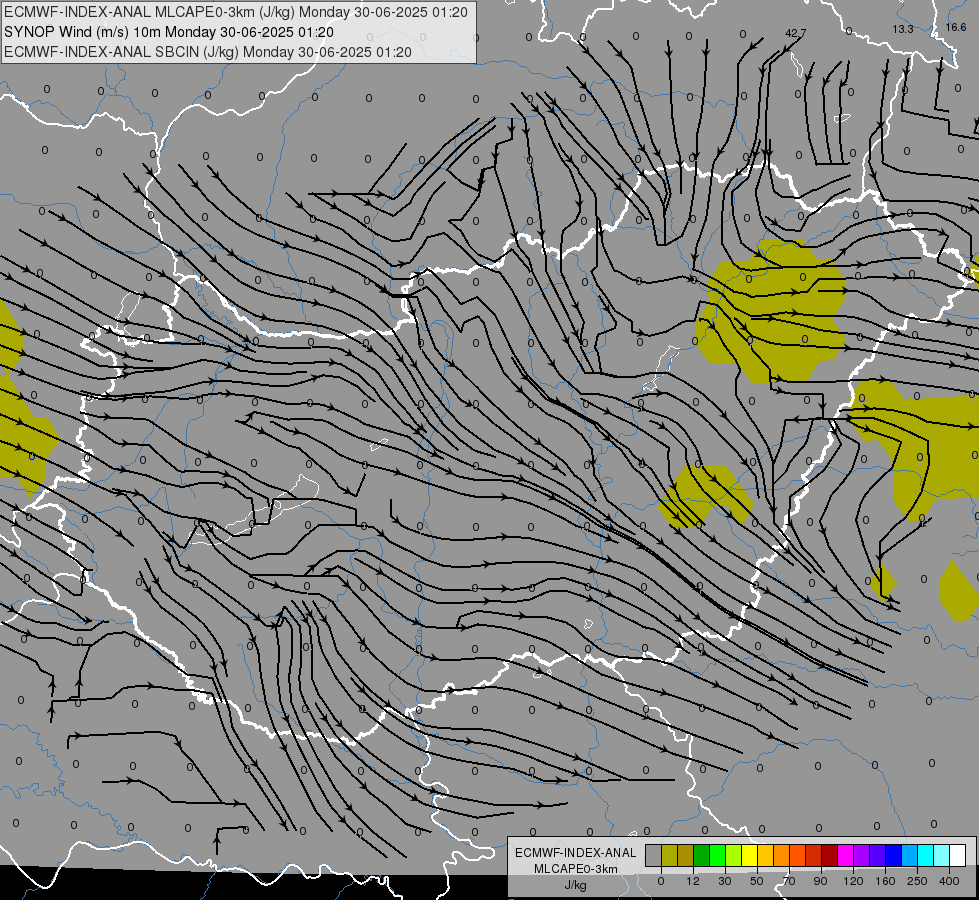Viewport: 979px width, 900px height.
Task: Select the SYNOP Wind 10m title line
Action: [169, 32]
